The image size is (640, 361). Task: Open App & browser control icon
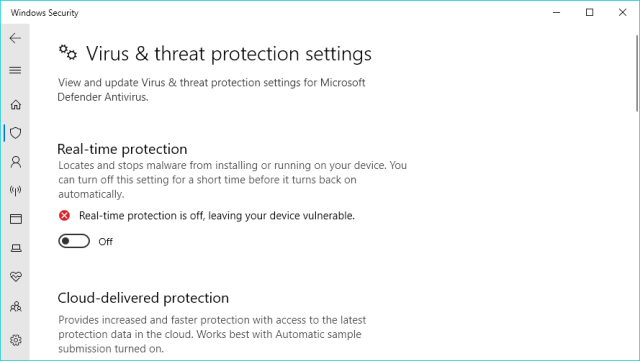tap(16, 219)
